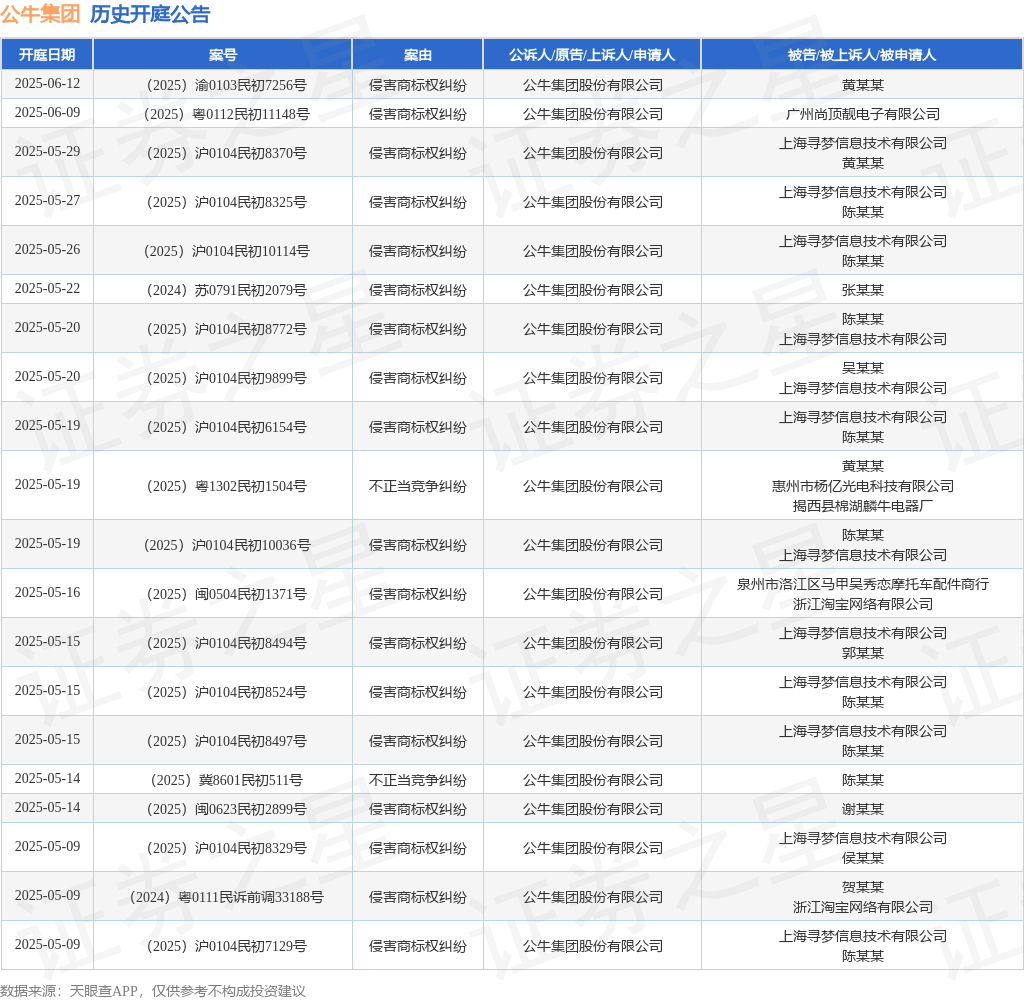Click case number "沪0104民初8325号"

tap(251, 202)
